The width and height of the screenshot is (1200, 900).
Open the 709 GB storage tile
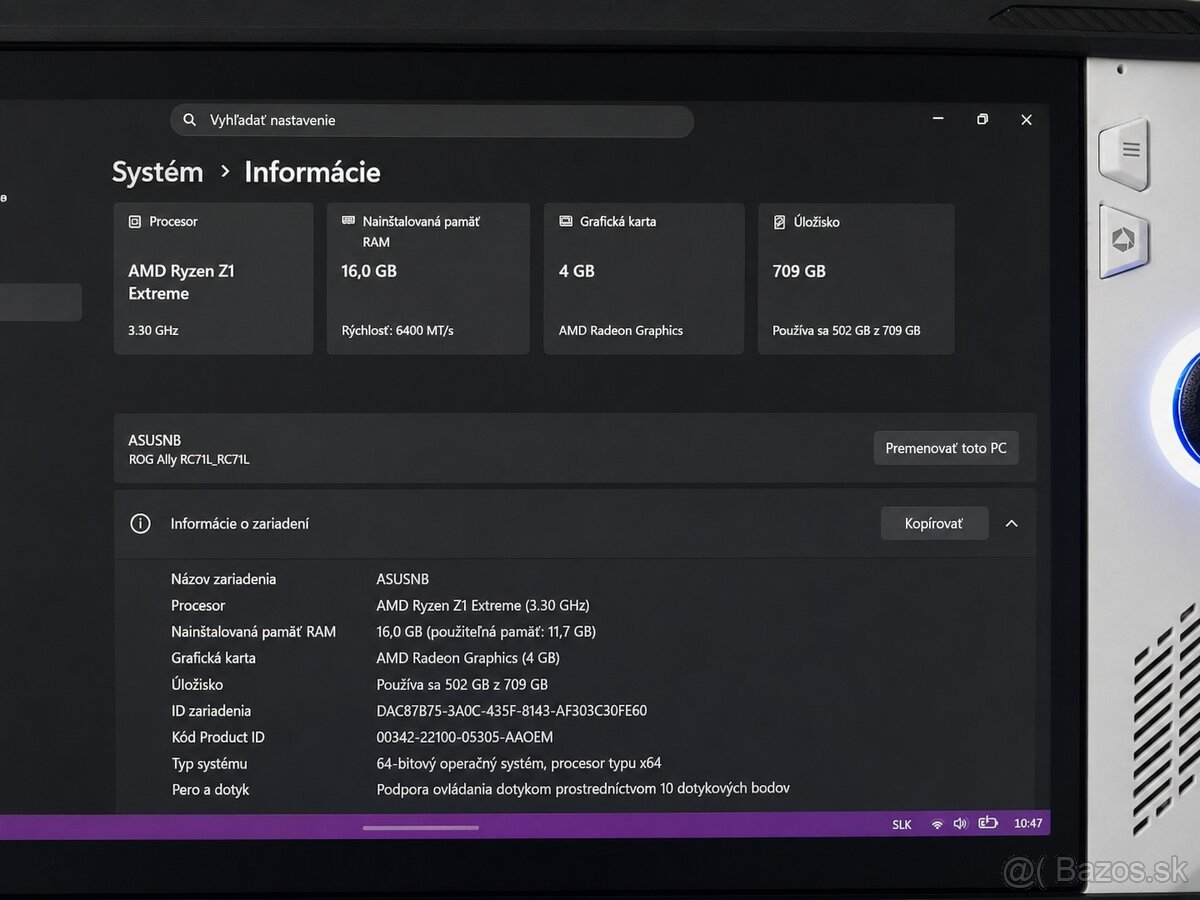point(856,279)
